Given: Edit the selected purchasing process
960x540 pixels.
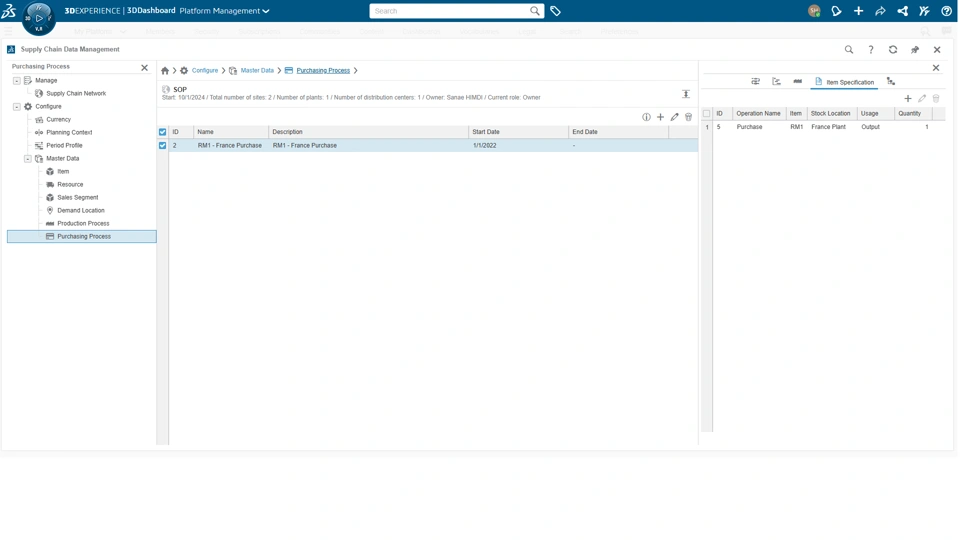Looking at the screenshot, I should (674, 117).
